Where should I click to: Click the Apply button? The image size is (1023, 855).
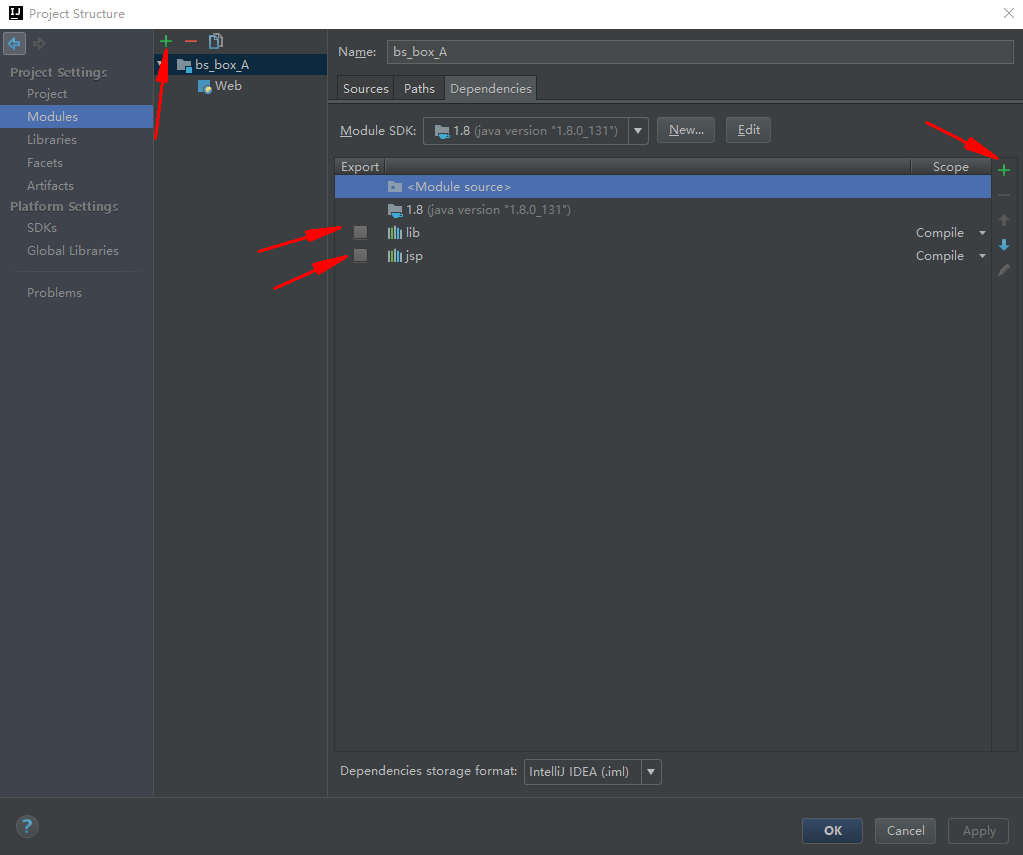979,831
